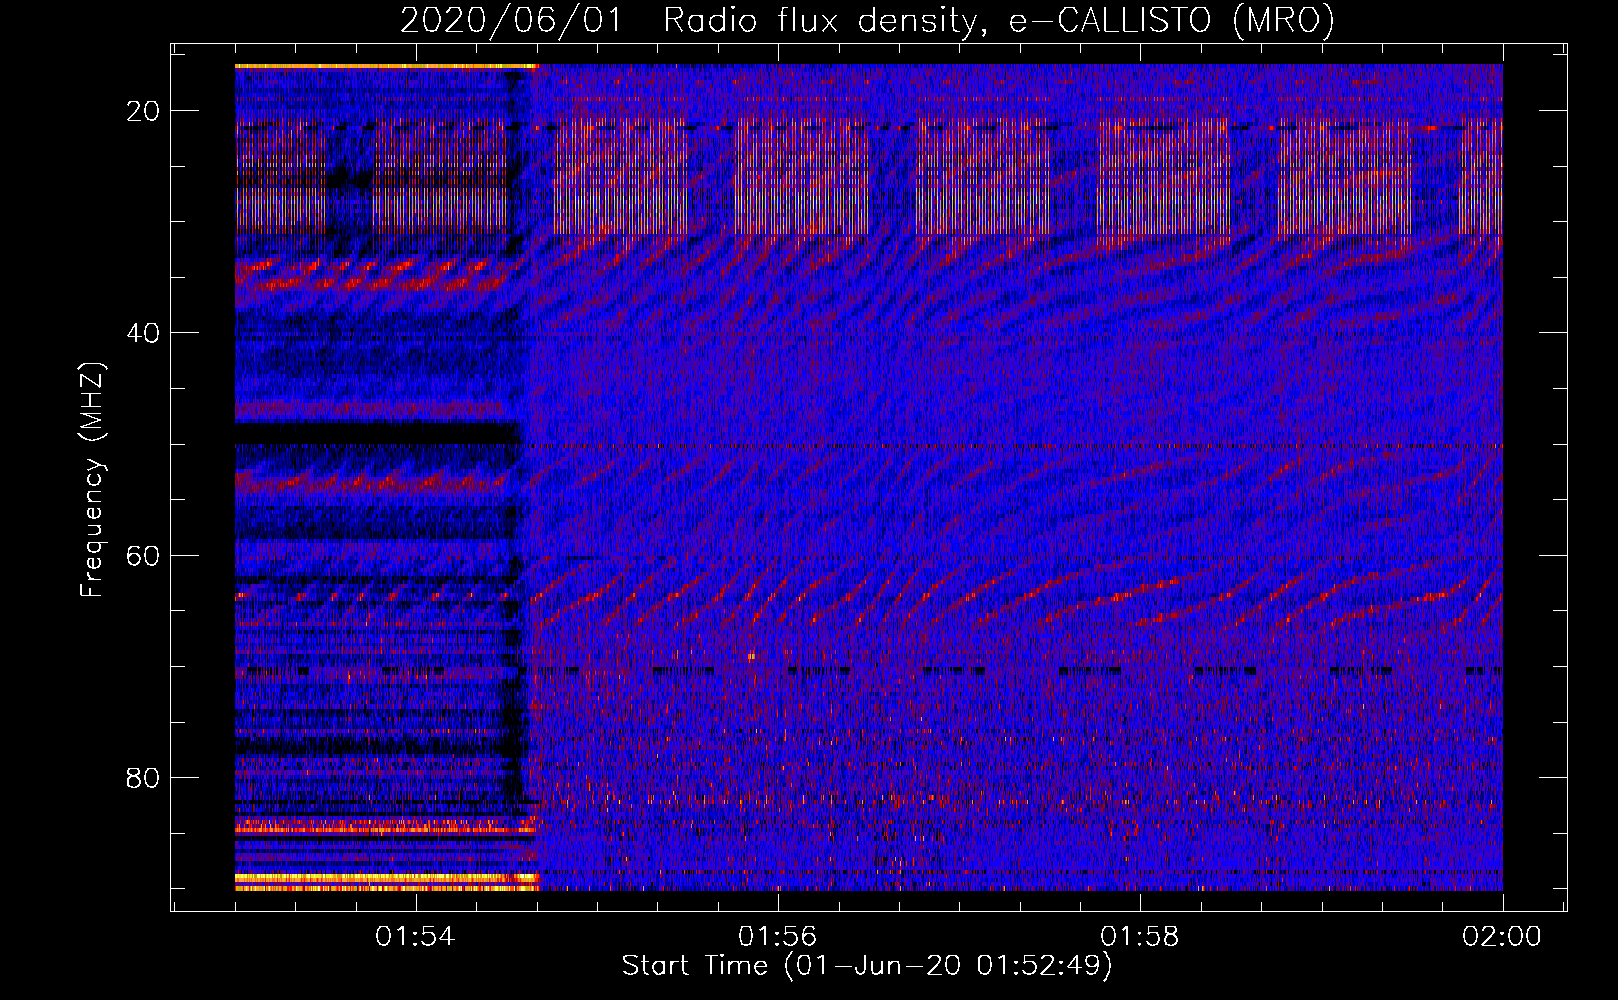The height and width of the screenshot is (1000, 1618).
Task: Click the plot title 'Radio flux density, e-CALLISTO (MRO)'
Action: (x=998, y=20)
